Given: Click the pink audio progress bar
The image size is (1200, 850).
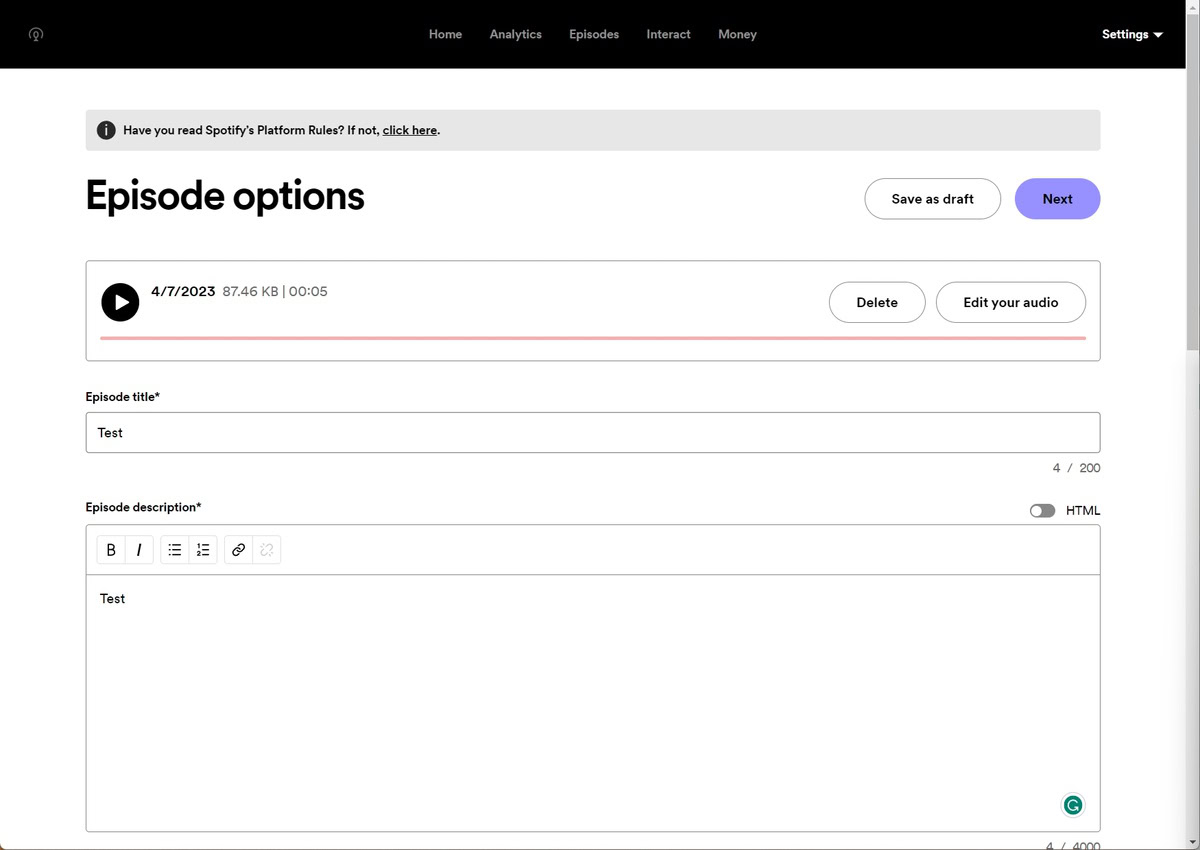Looking at the screenshot, I should [593, 338].
